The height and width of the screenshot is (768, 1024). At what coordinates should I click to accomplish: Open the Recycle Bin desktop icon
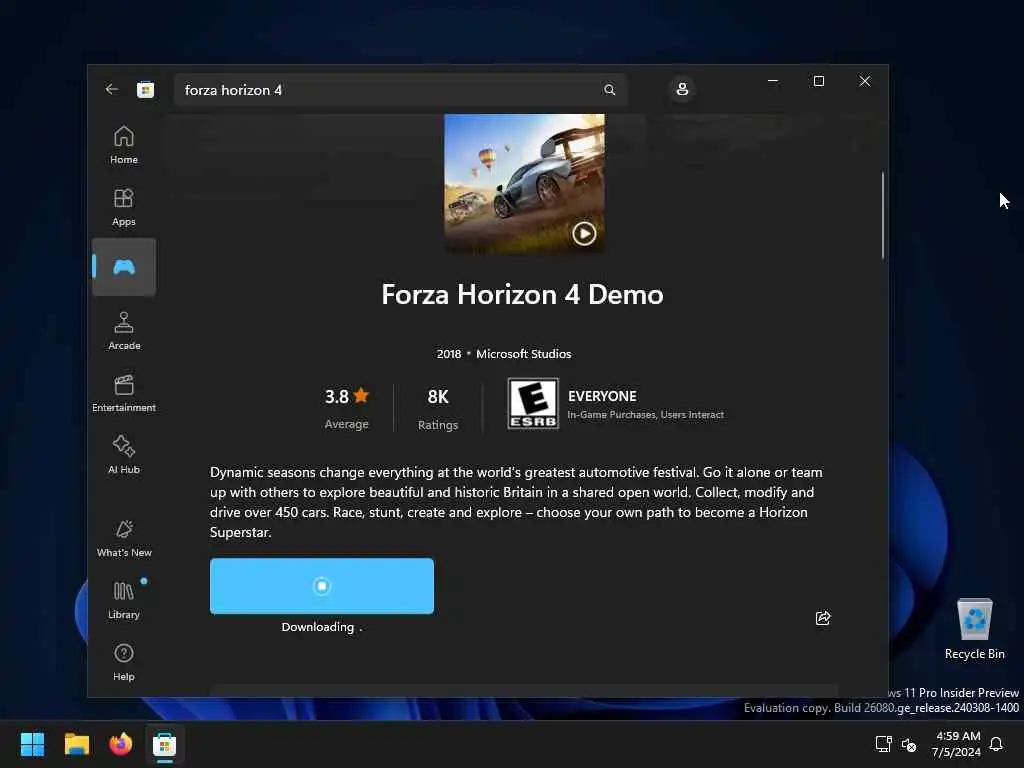tap(974, 629)
